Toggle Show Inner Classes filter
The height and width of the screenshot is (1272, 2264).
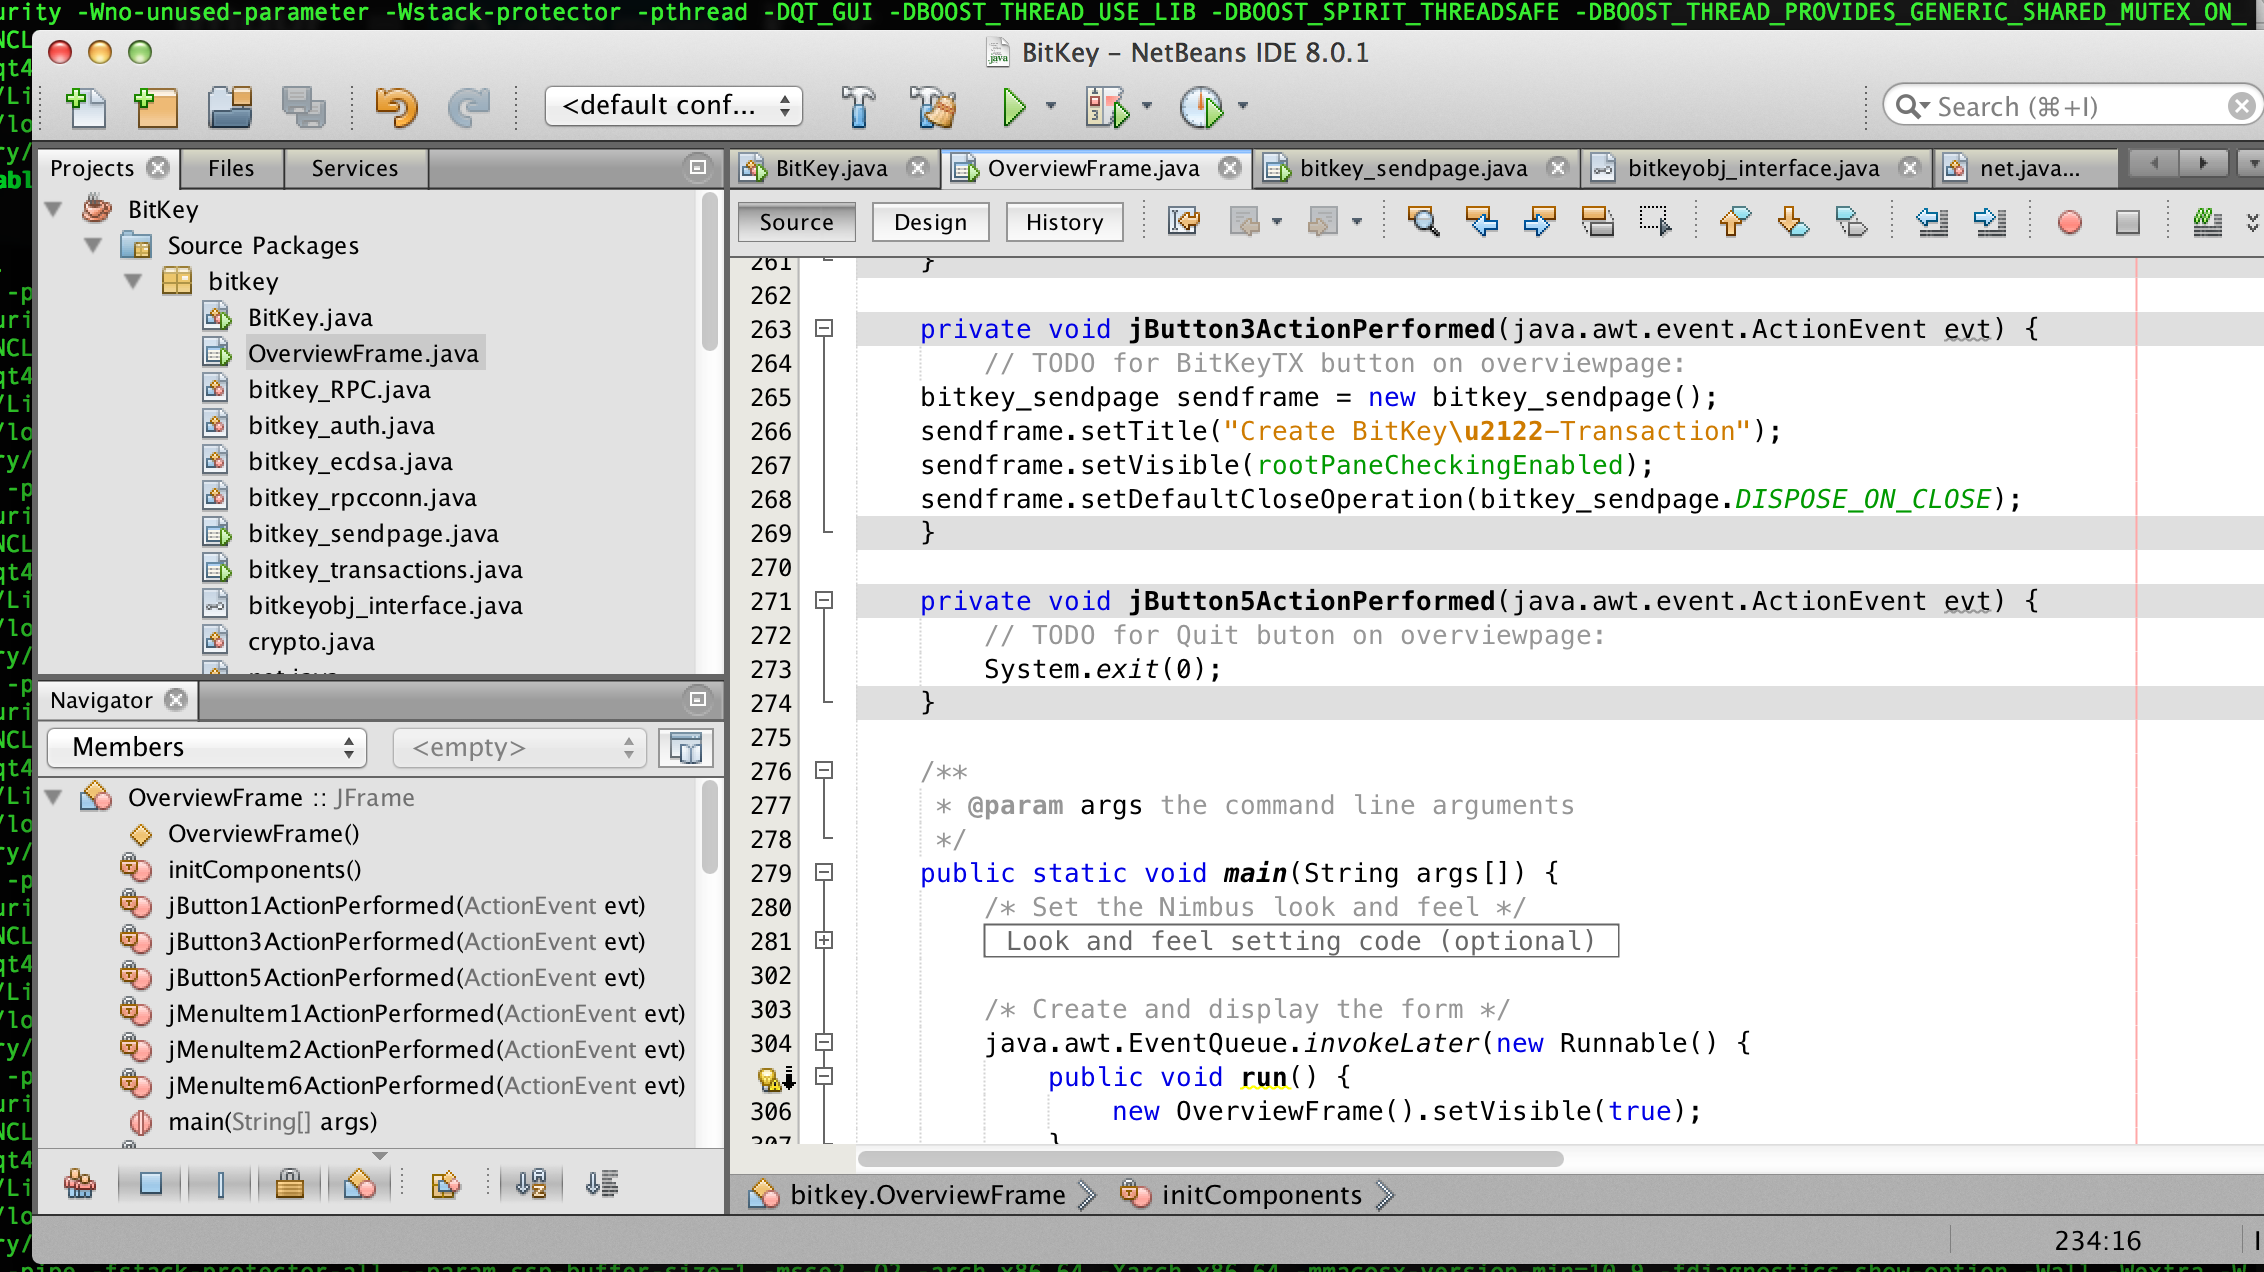[360, 1184]
